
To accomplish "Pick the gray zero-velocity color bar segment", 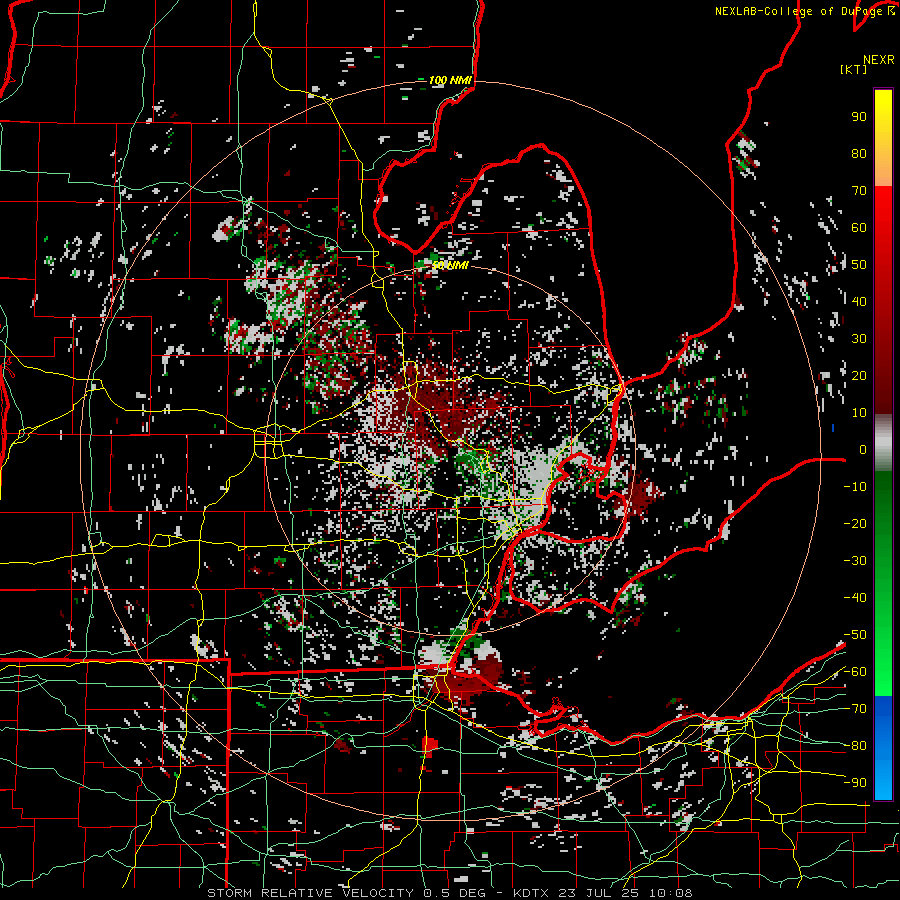I will coord(883,443).
